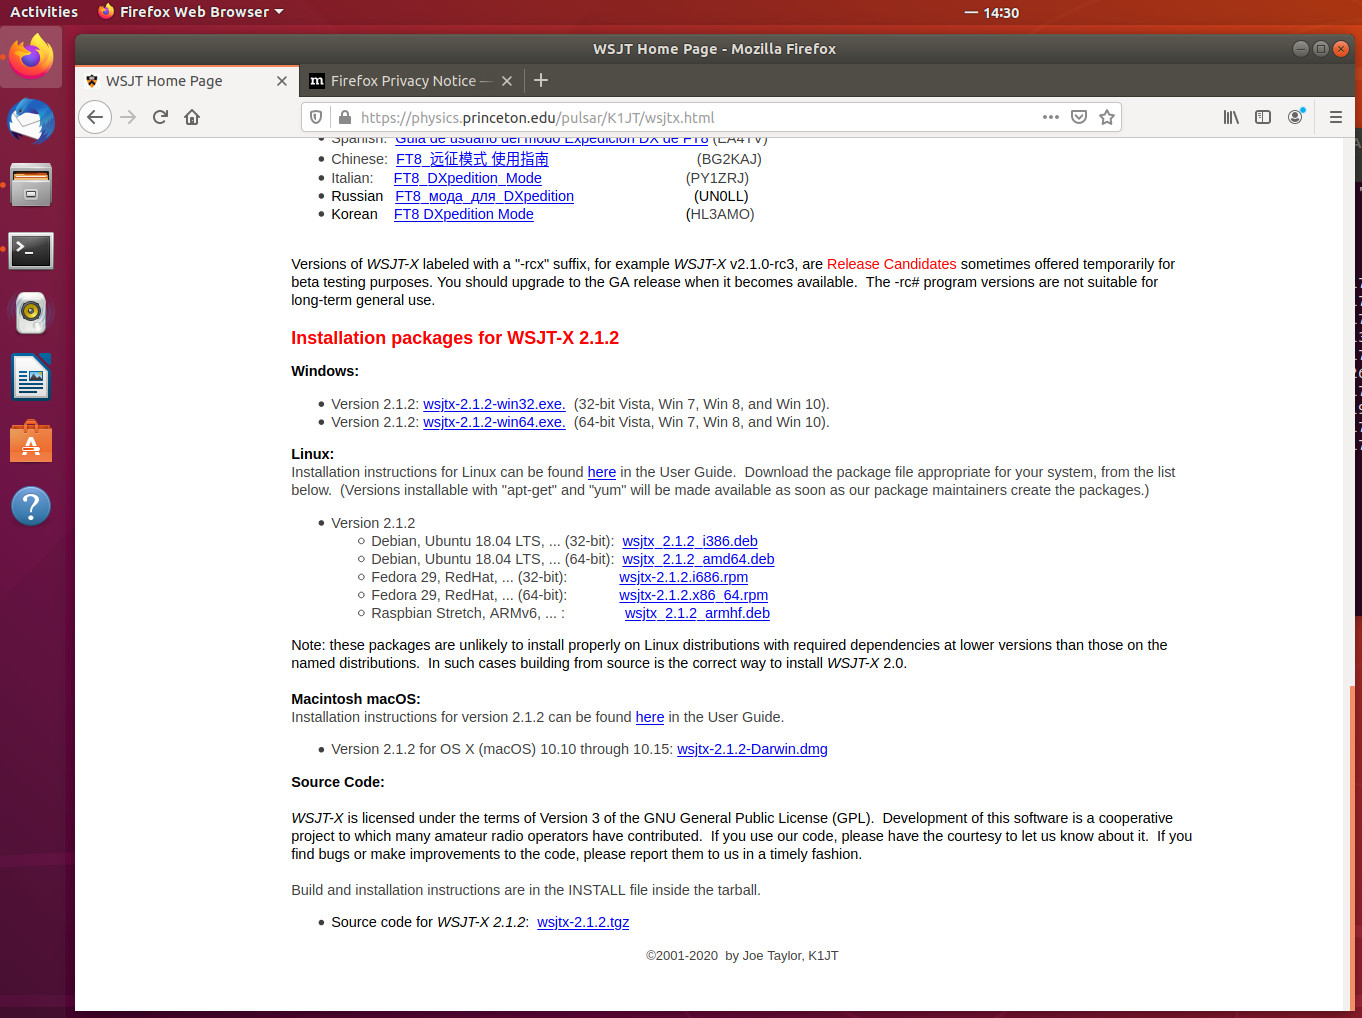This screenshot has height=1018, width=1362.
Task: Click the red 'Release Candidates' text
Action: (x=891, y=264)
